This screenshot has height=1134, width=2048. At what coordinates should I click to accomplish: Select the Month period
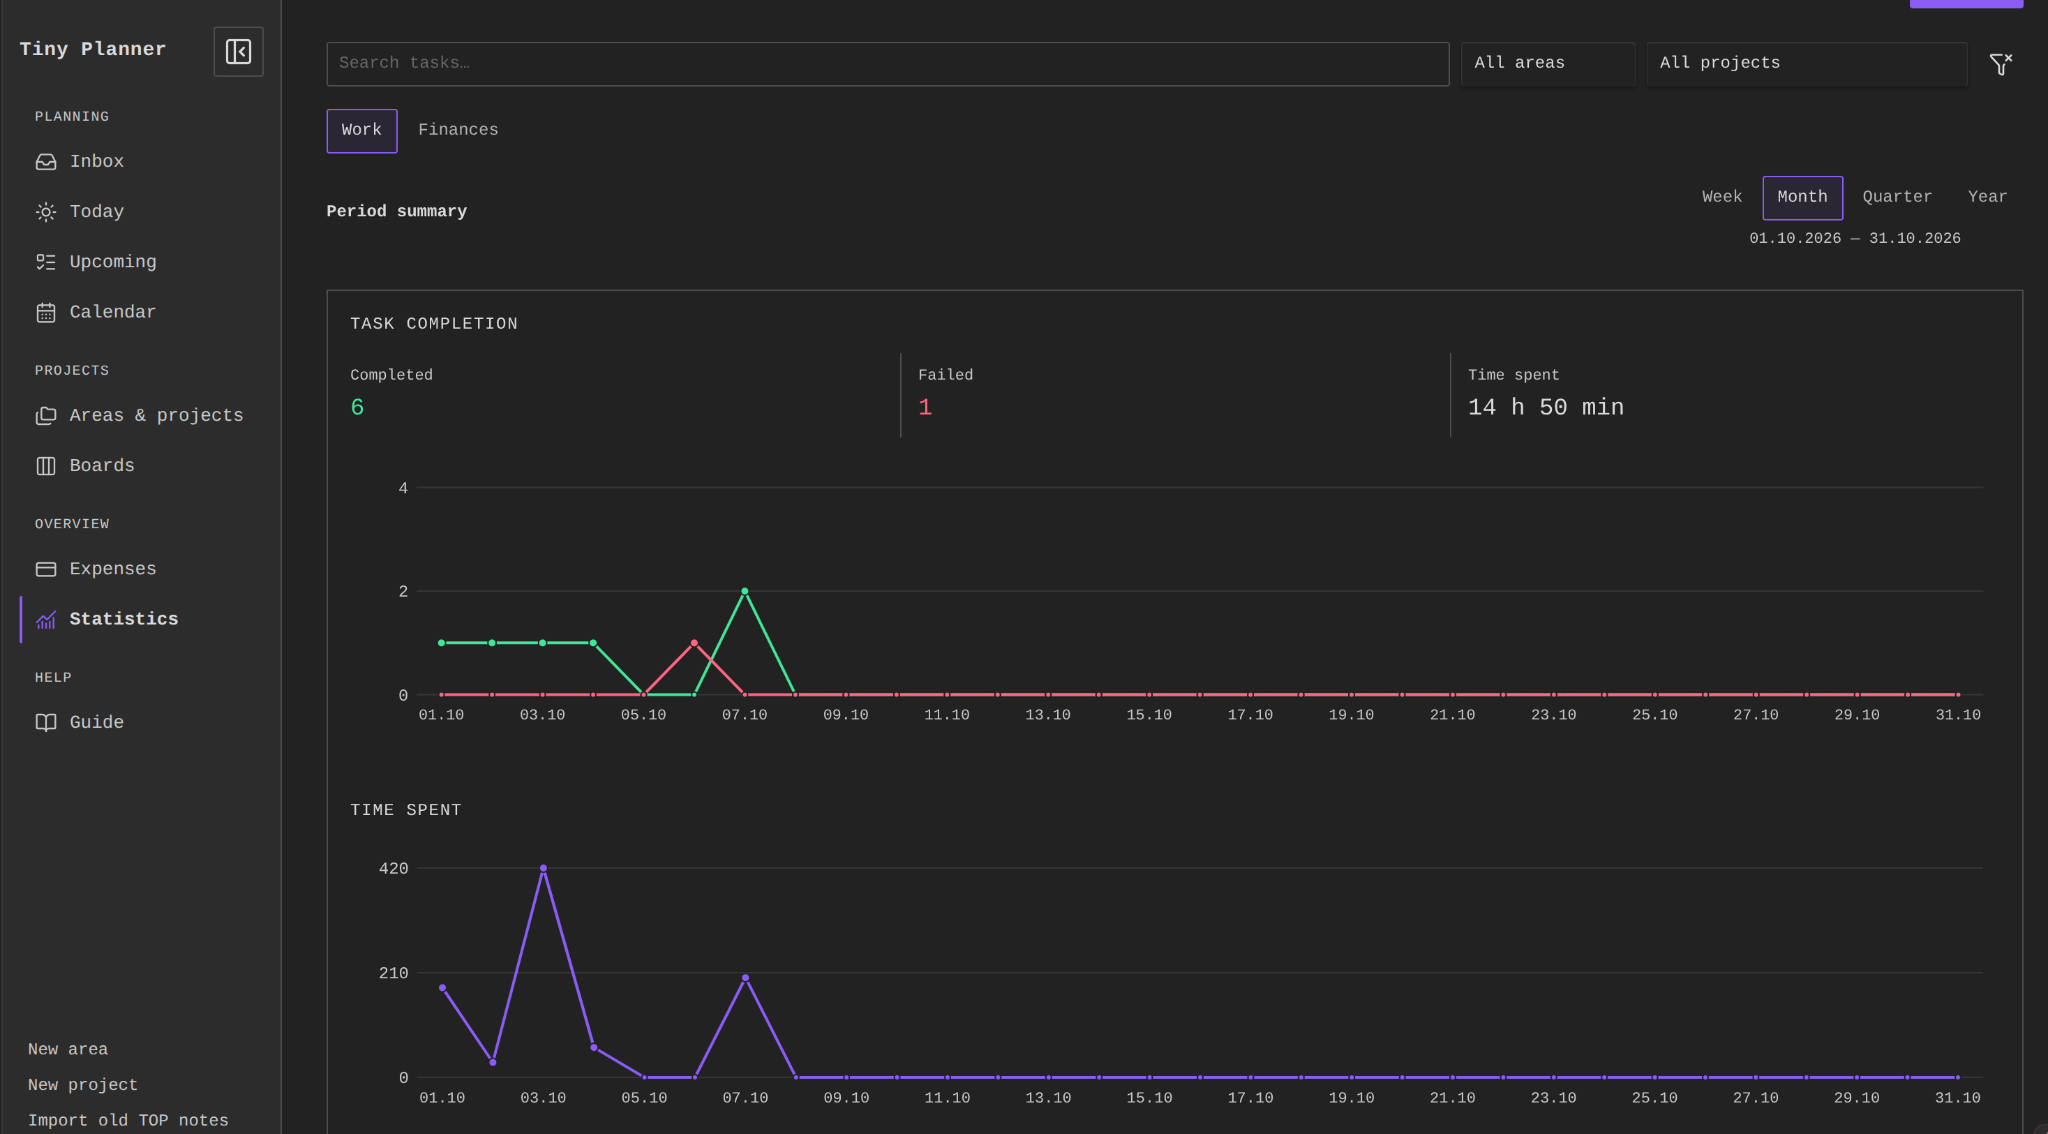tap(1802, 197)
